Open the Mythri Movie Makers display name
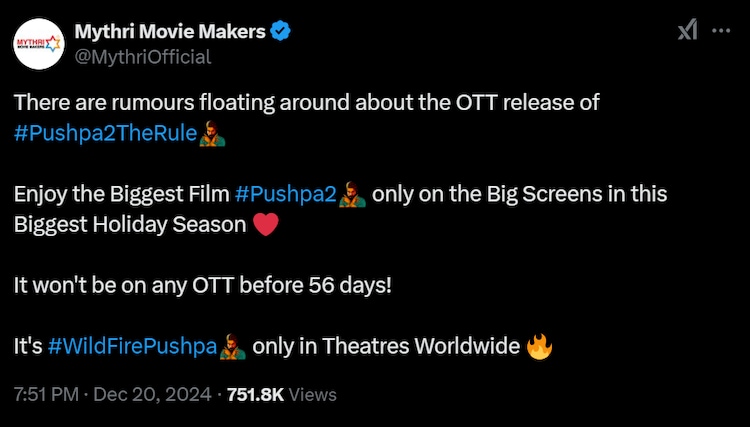 pos(170,31)
